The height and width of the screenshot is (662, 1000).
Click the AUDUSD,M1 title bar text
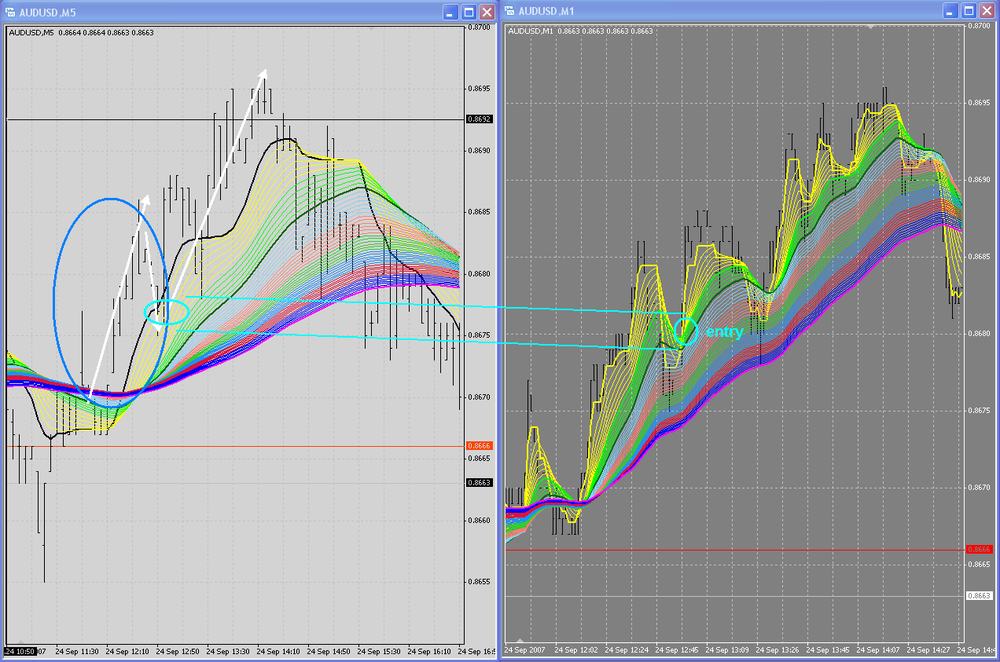pos(547,11)
